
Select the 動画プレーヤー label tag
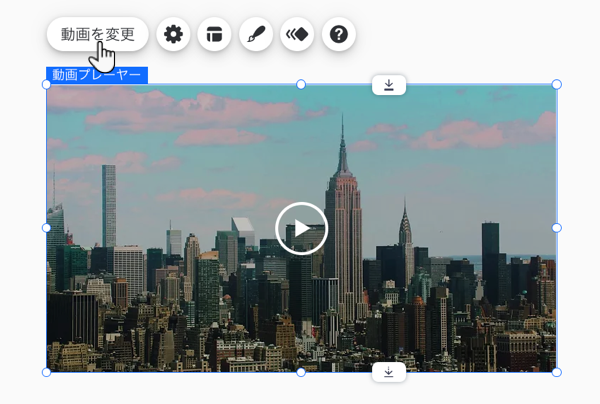pyautogui.click(x=97, y=75)
